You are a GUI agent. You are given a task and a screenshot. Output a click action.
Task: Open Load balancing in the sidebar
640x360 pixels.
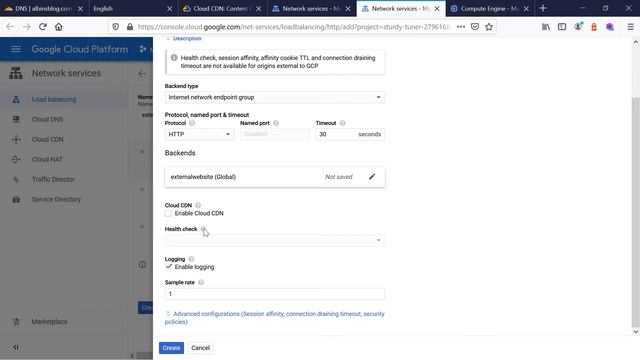point(54,100)
